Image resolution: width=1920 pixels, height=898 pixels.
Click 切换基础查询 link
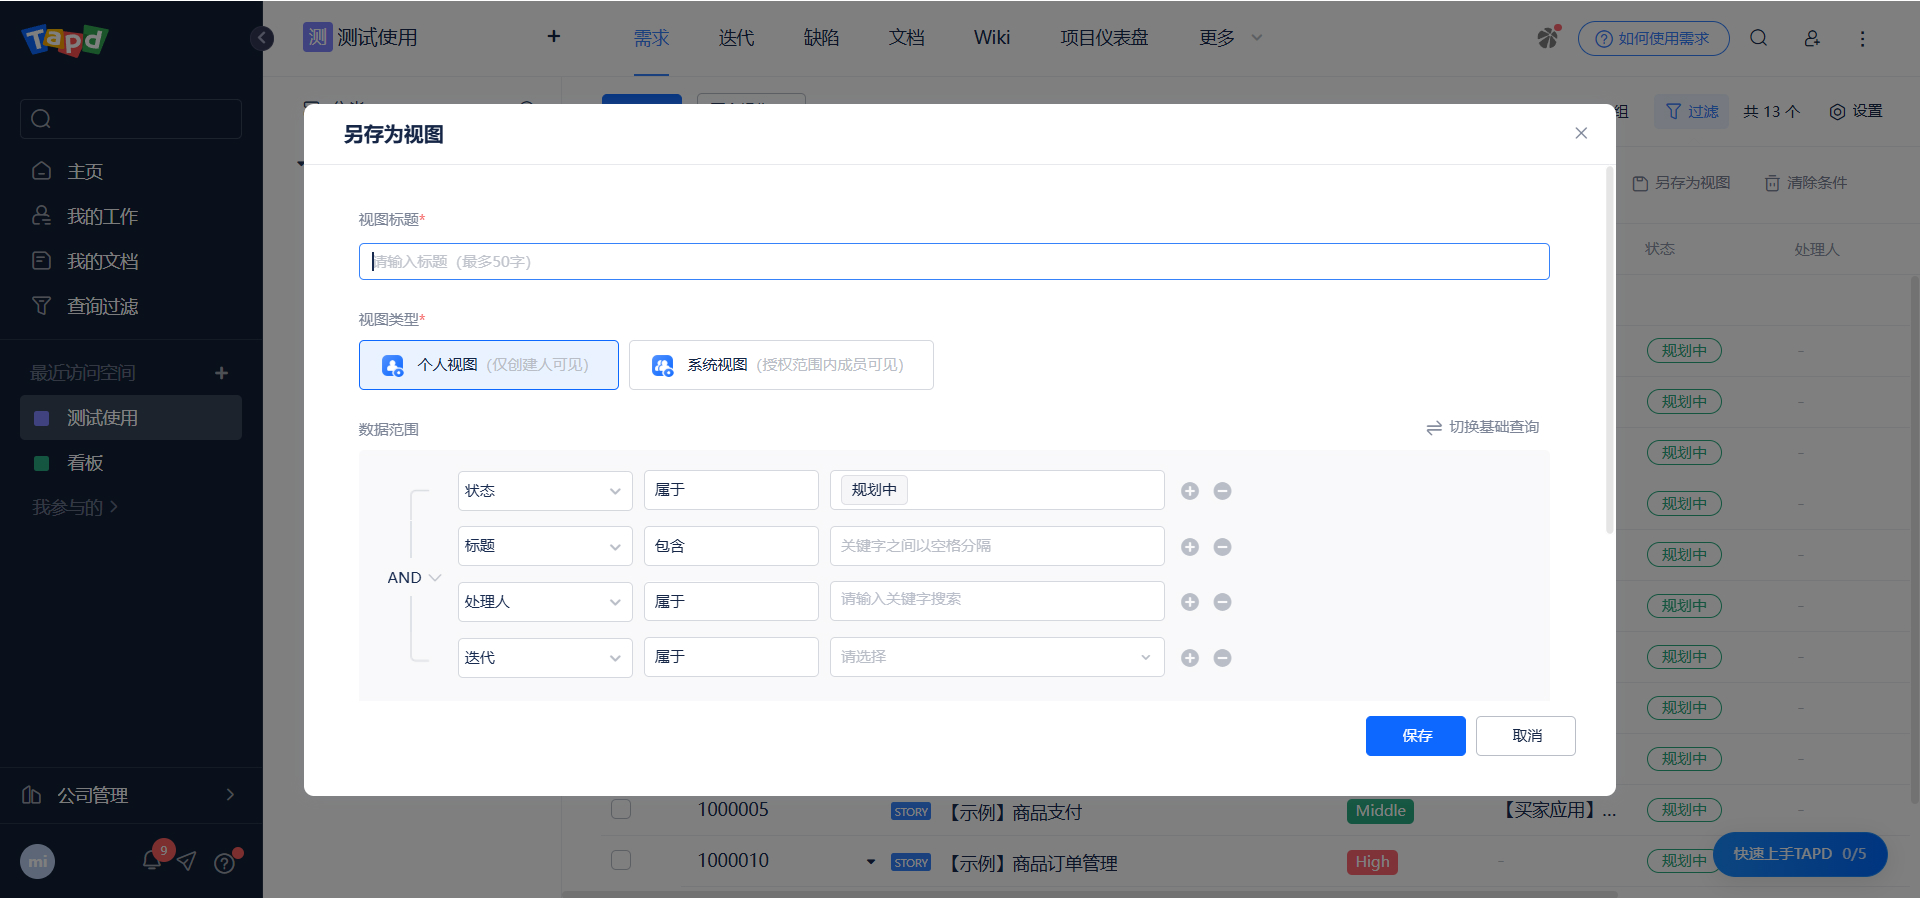[x=1483, y=427]
